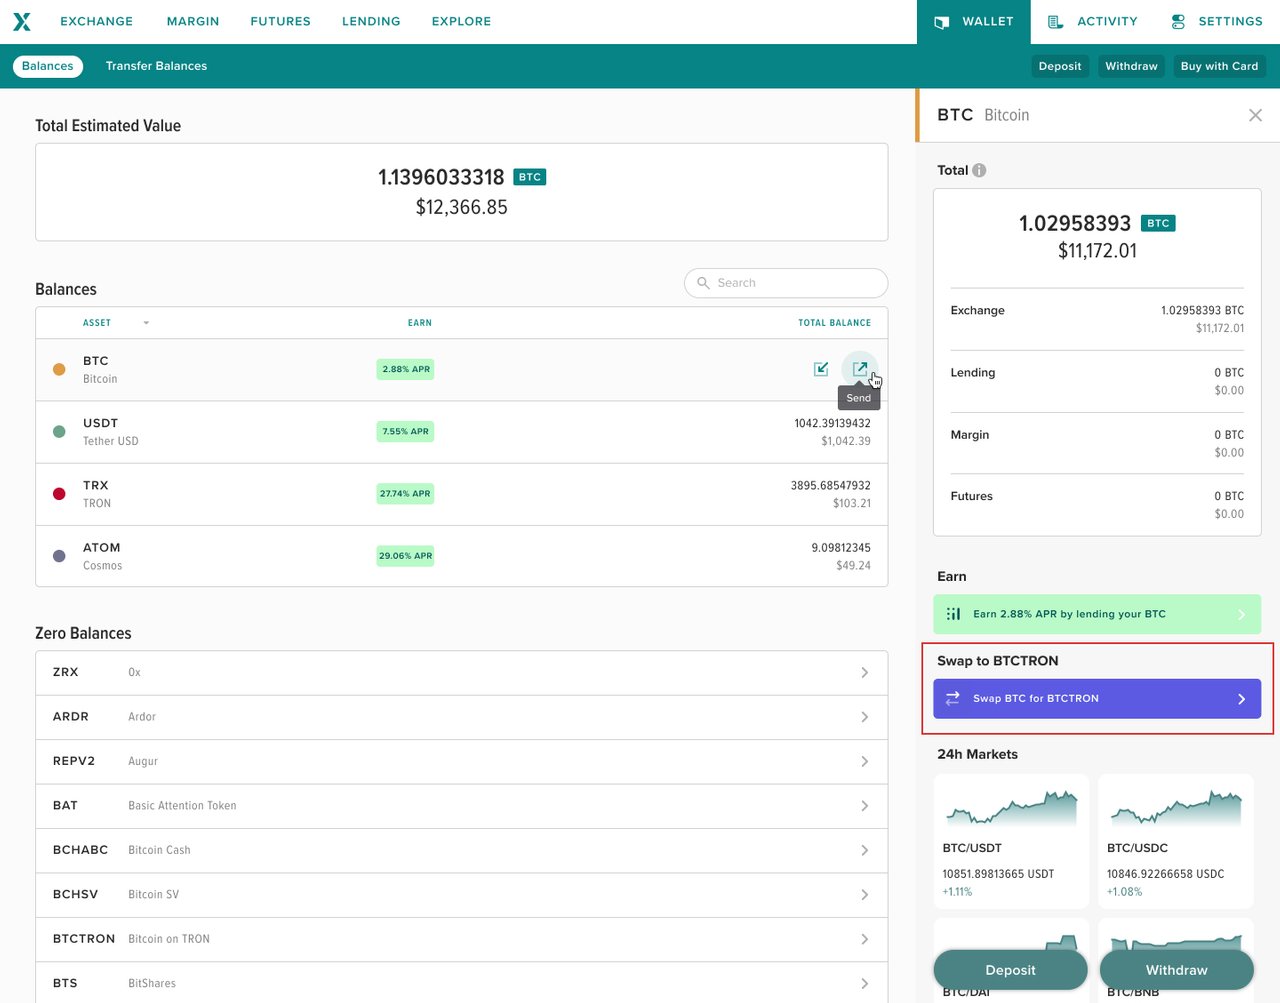Click the 27.74% APR badge for TRX
1280x1003 pixels.
point(405,493)
